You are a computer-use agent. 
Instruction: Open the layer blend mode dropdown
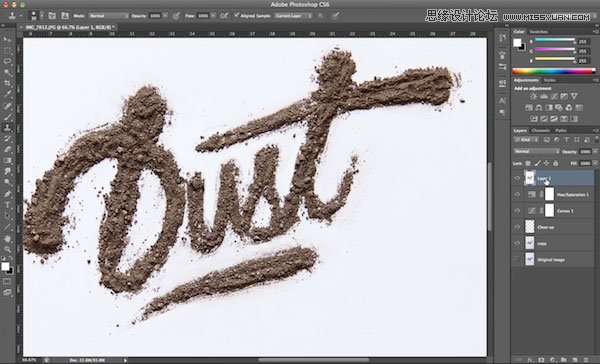click(536, 151)
